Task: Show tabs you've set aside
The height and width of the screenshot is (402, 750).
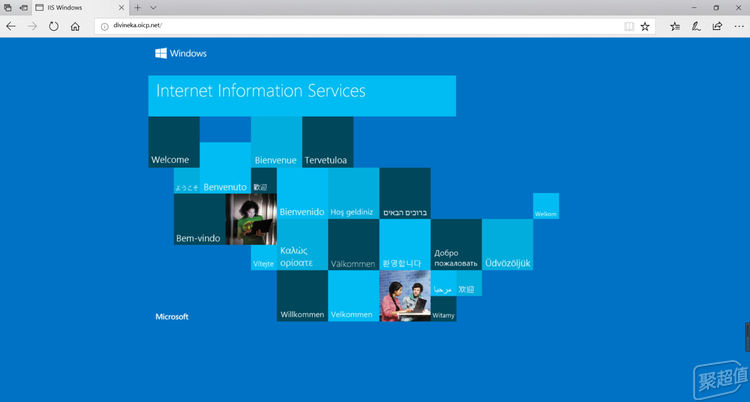Action: click(8, 7)
